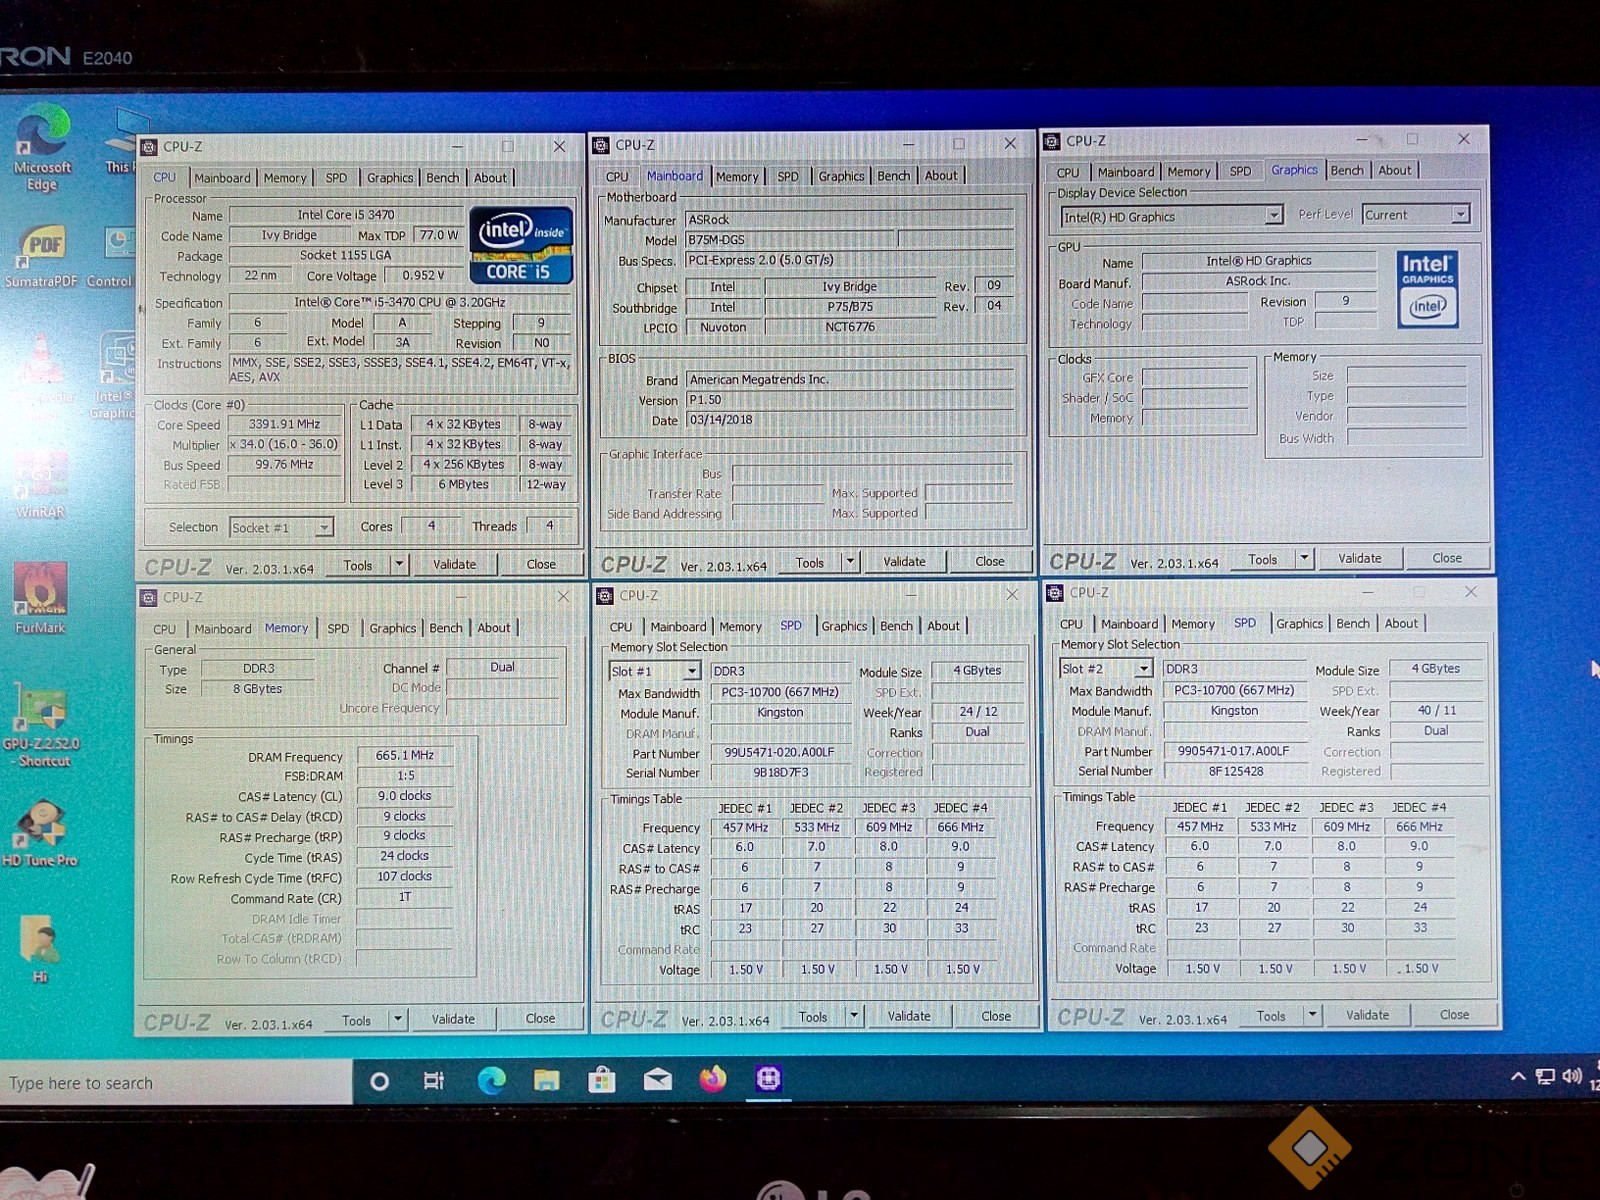Open Tools dropdown arrow in Mainboard window
This screenshot has height=1200, width=1600.
(850, 561)
